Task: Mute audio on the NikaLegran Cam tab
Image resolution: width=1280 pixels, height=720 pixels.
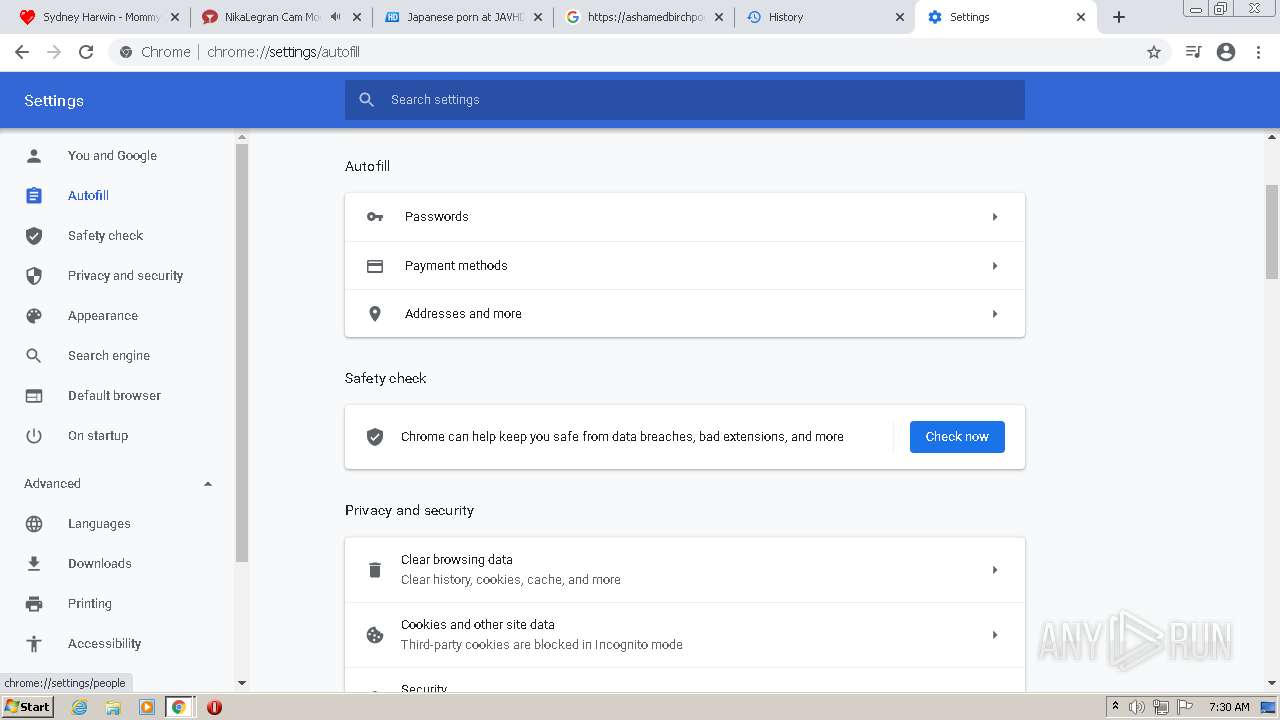Action: click(336, 17)
